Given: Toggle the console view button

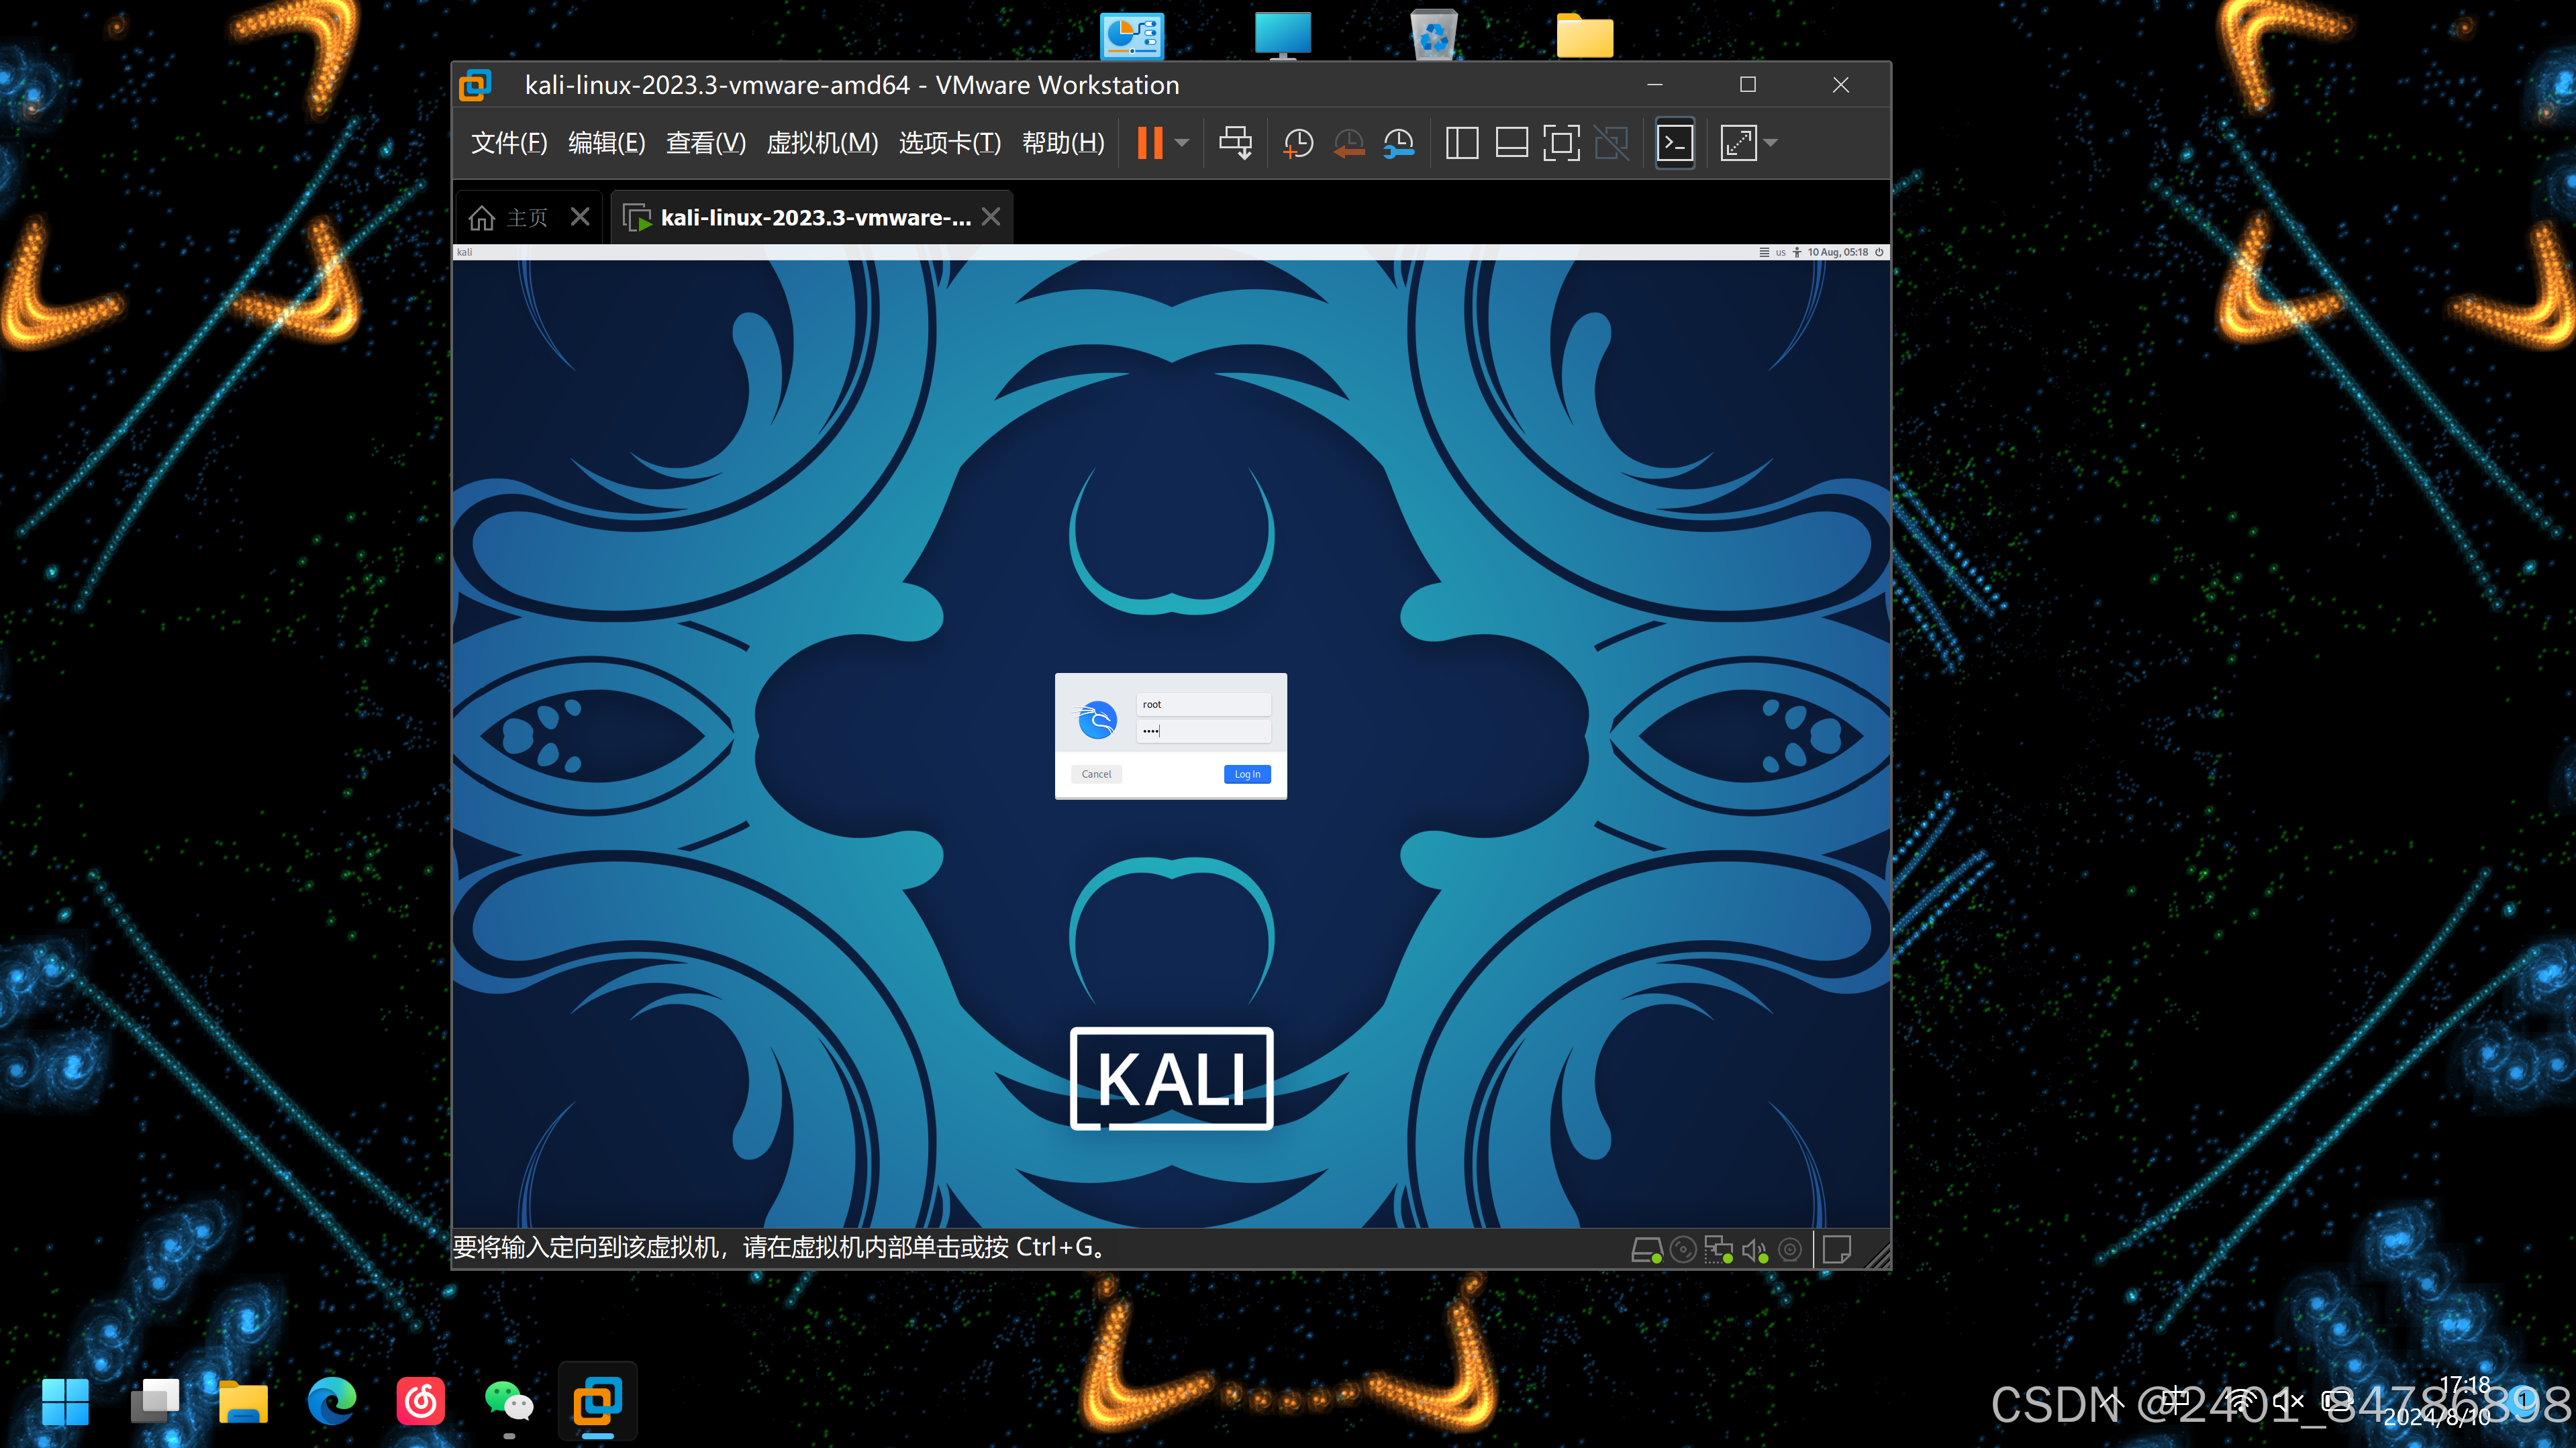Looking at the screenshot, I should (1675, 143).
